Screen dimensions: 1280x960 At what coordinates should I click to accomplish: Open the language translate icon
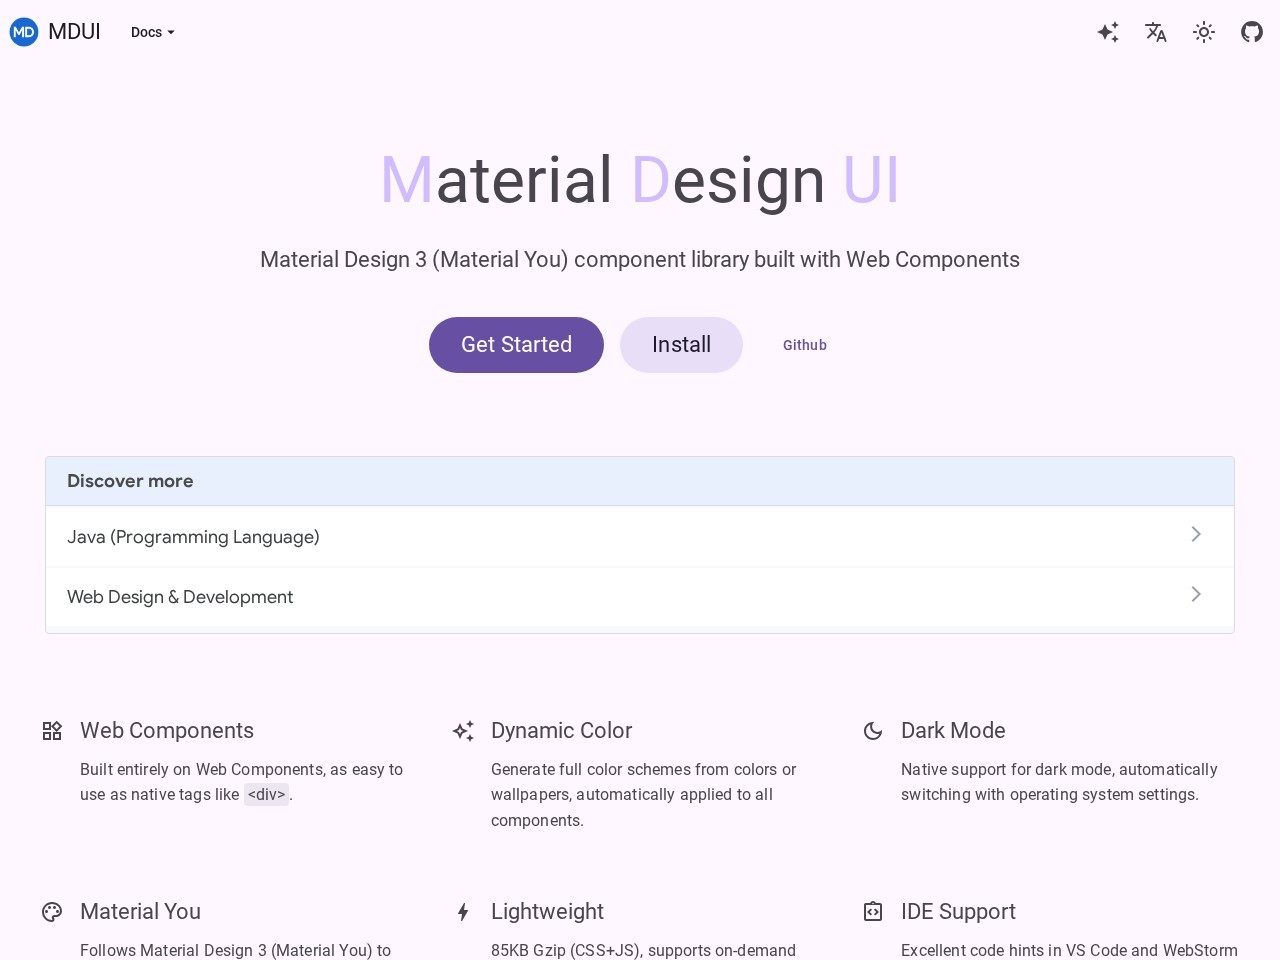click(1156, 32)
